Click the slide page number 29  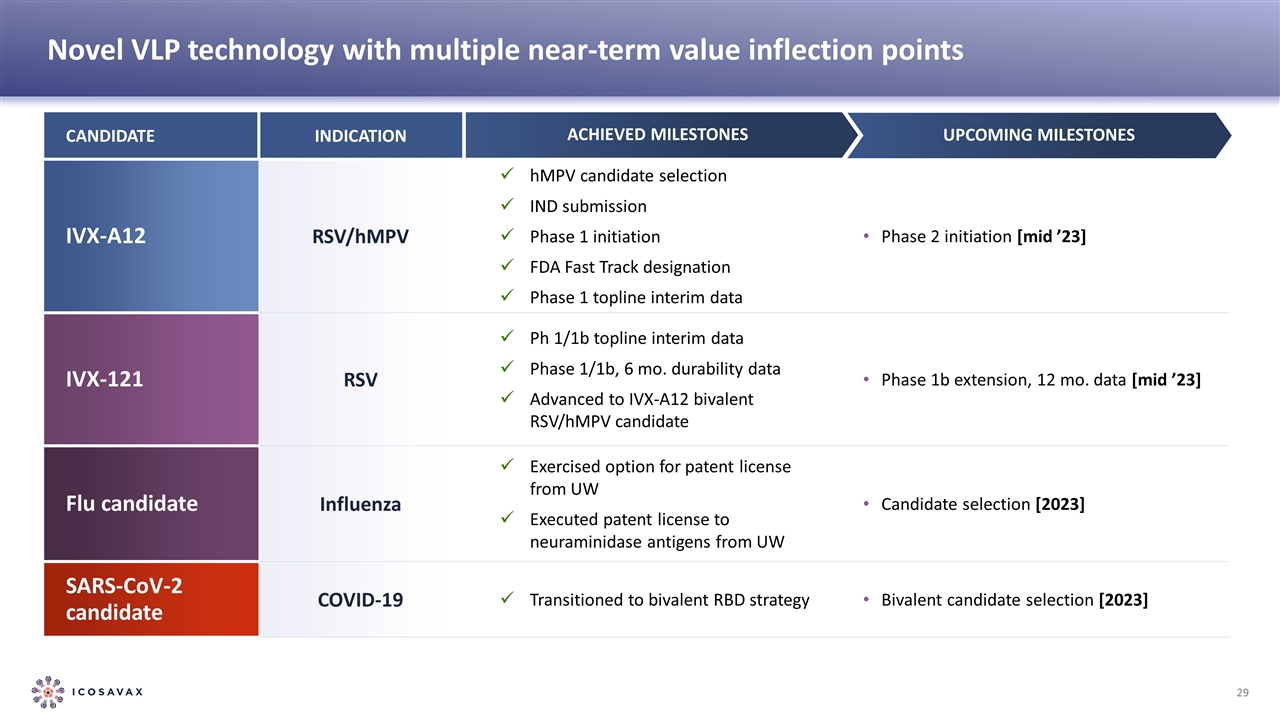pyautogui.click(x=1244, y=693)
